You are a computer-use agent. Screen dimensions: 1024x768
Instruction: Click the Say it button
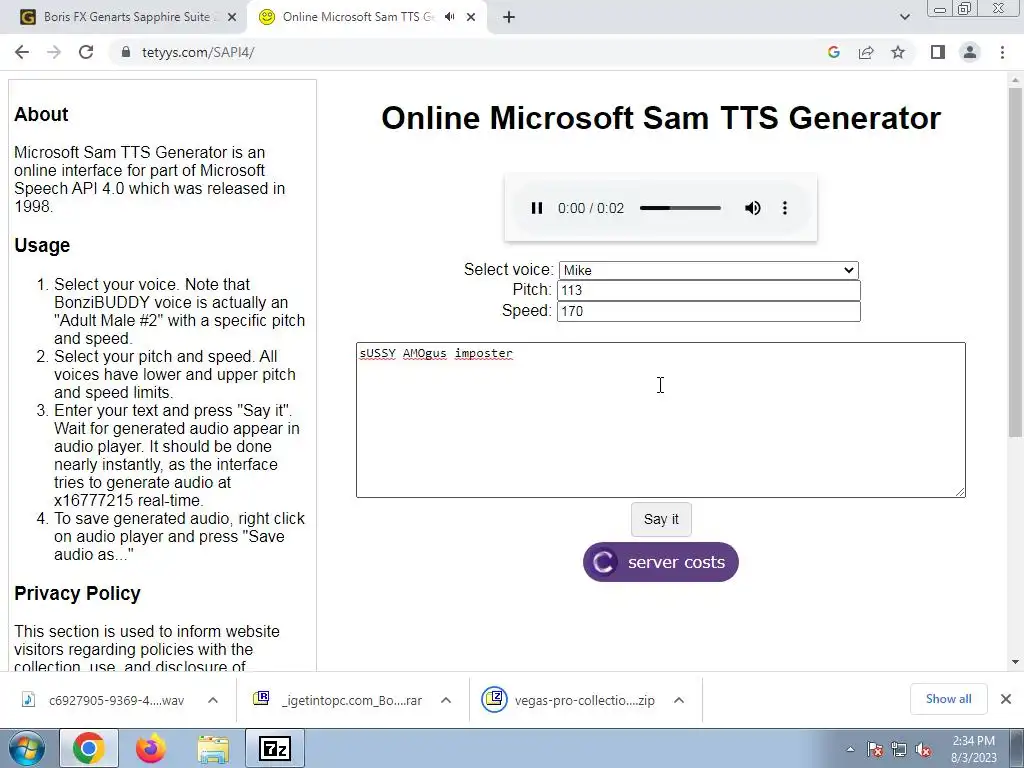661,519
